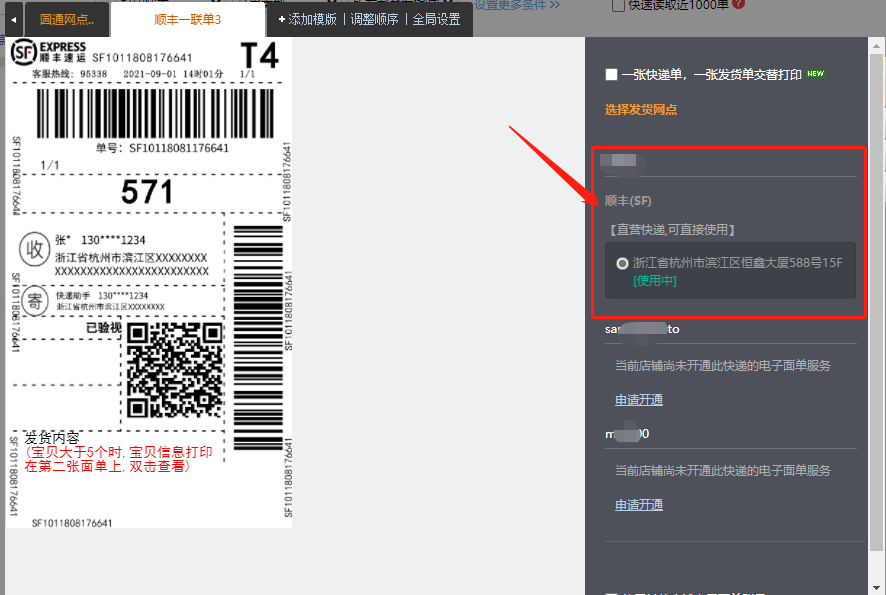The width and height of the screenshot is (886, 595).
Task: Click the green NEW badge
Action: [816, 75]
